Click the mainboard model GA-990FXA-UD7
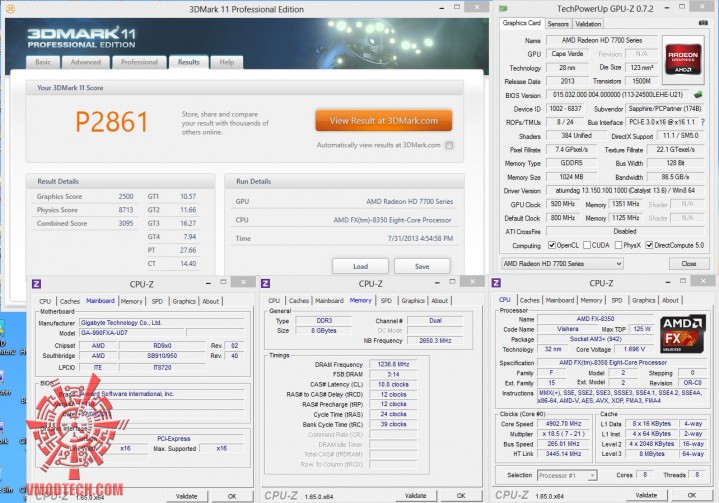Screen dimensions: 719x503 tap(132, 333)
